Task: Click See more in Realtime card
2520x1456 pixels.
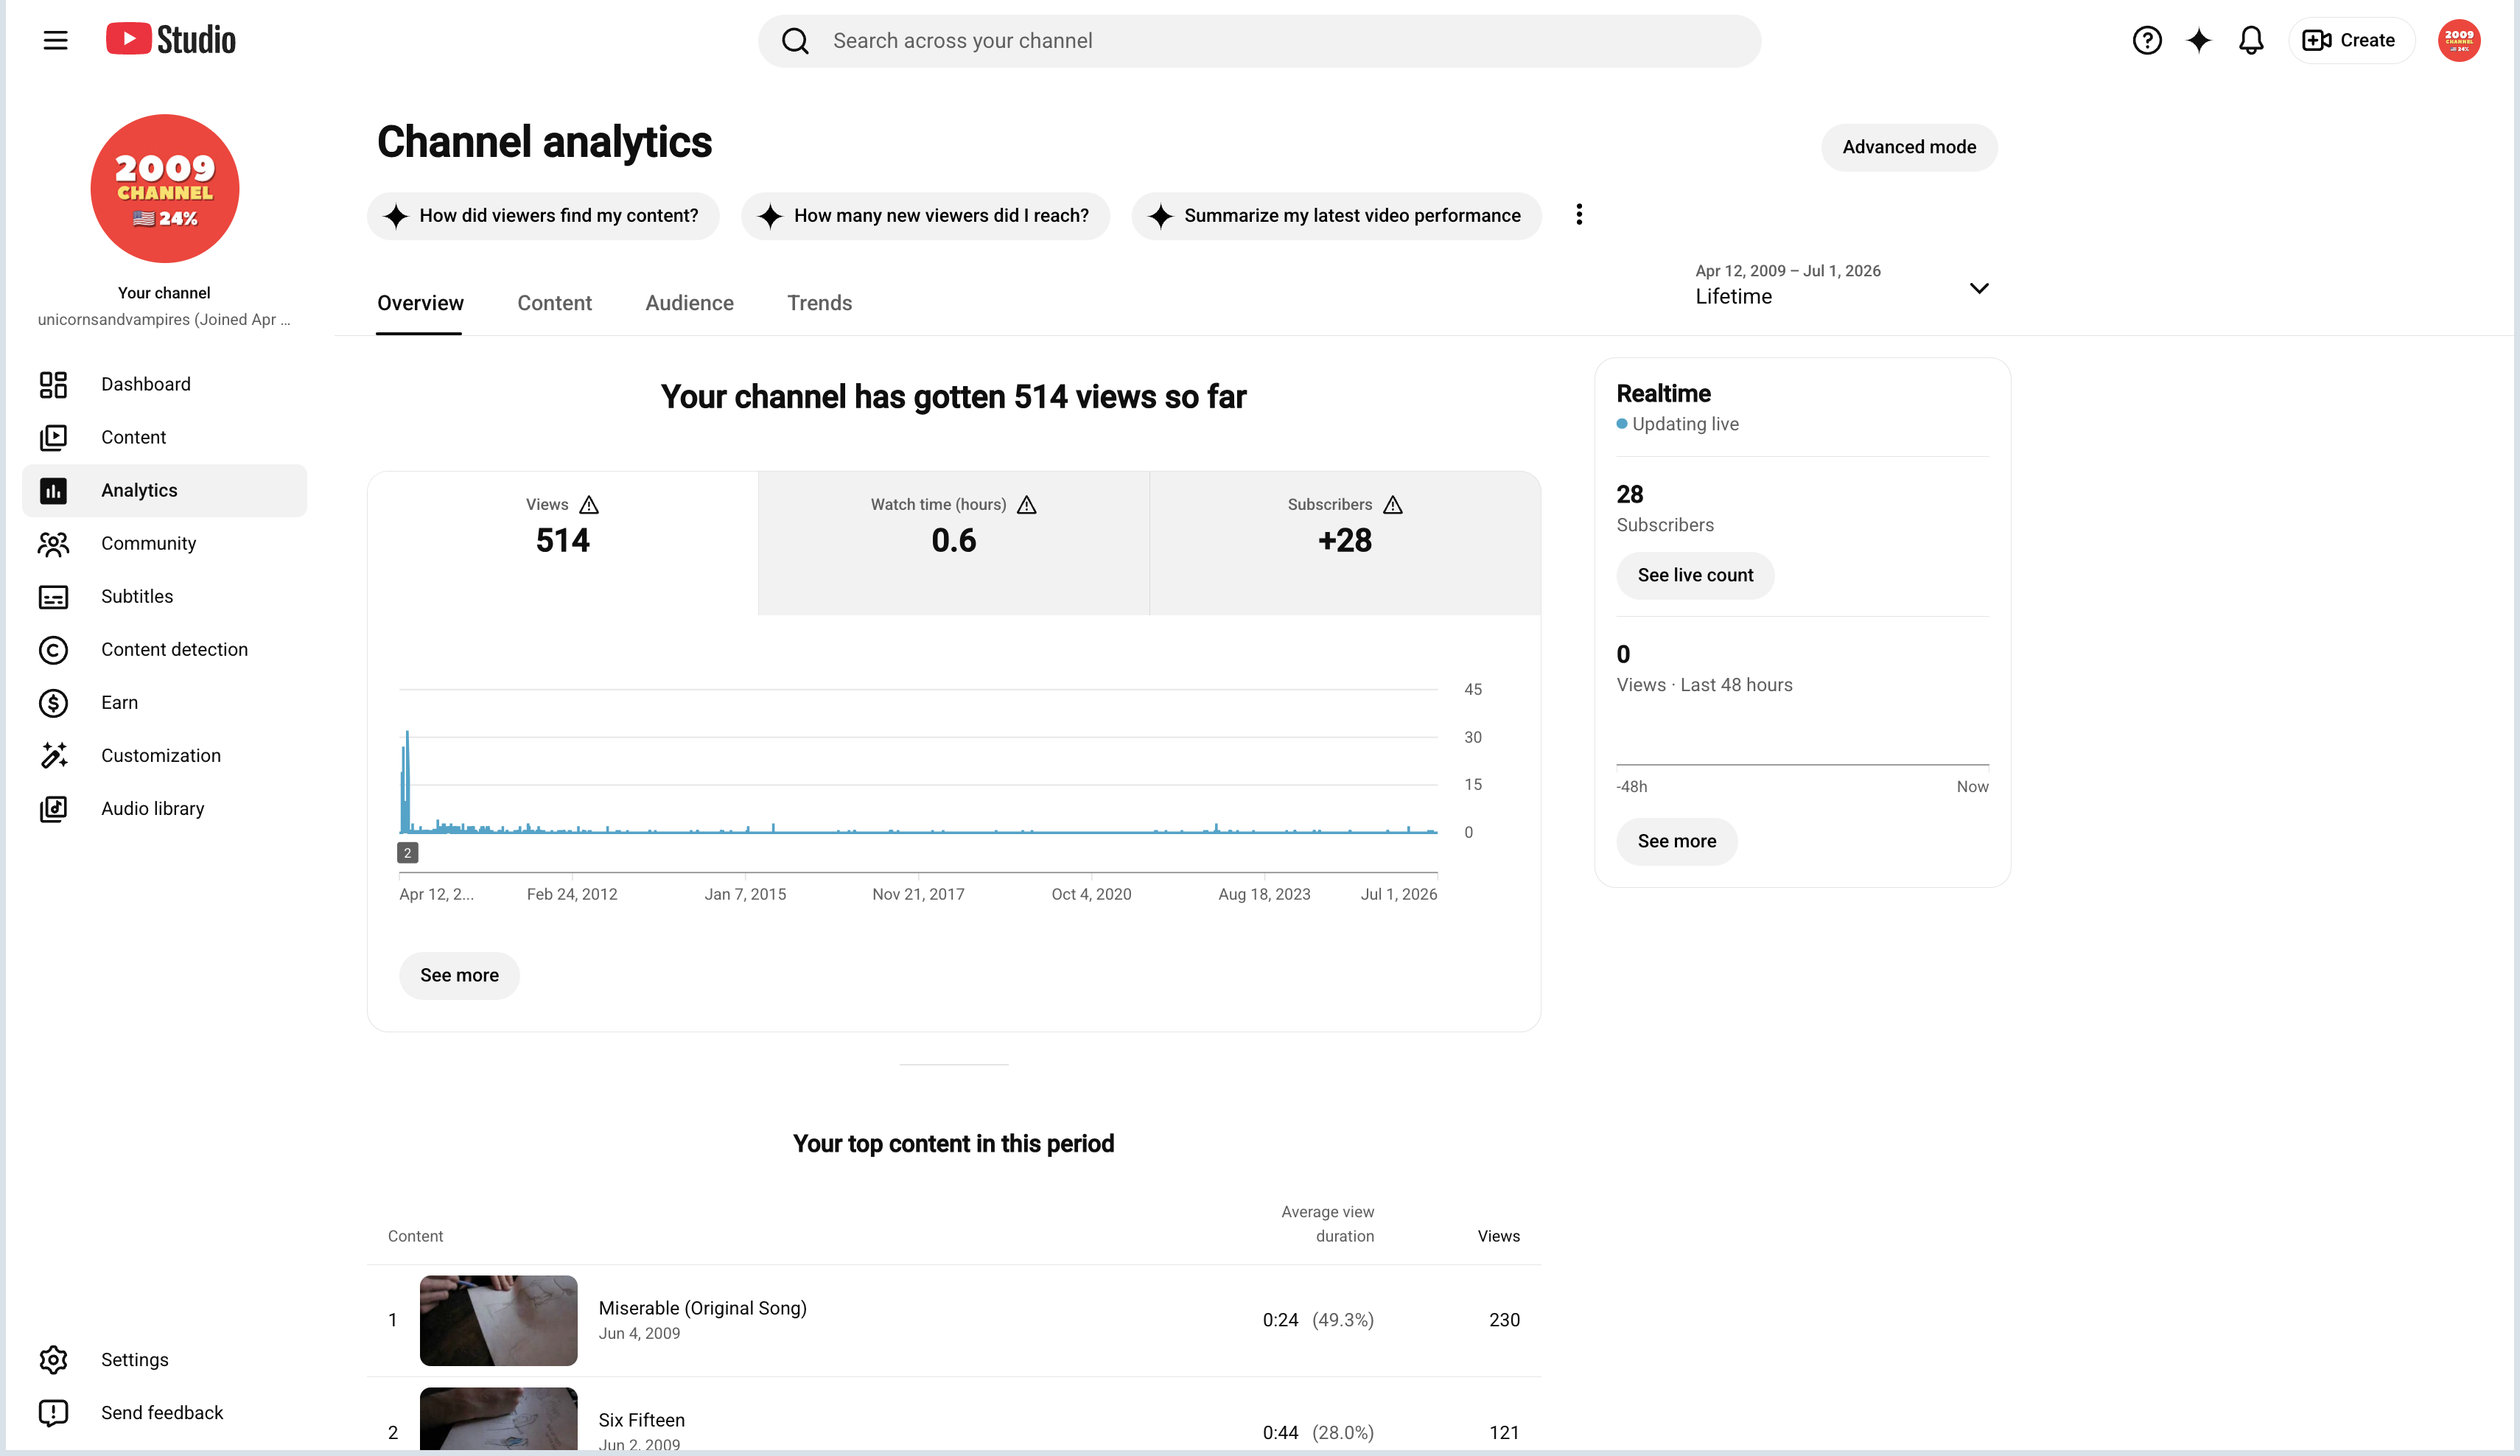Action: pos(1677,841)
